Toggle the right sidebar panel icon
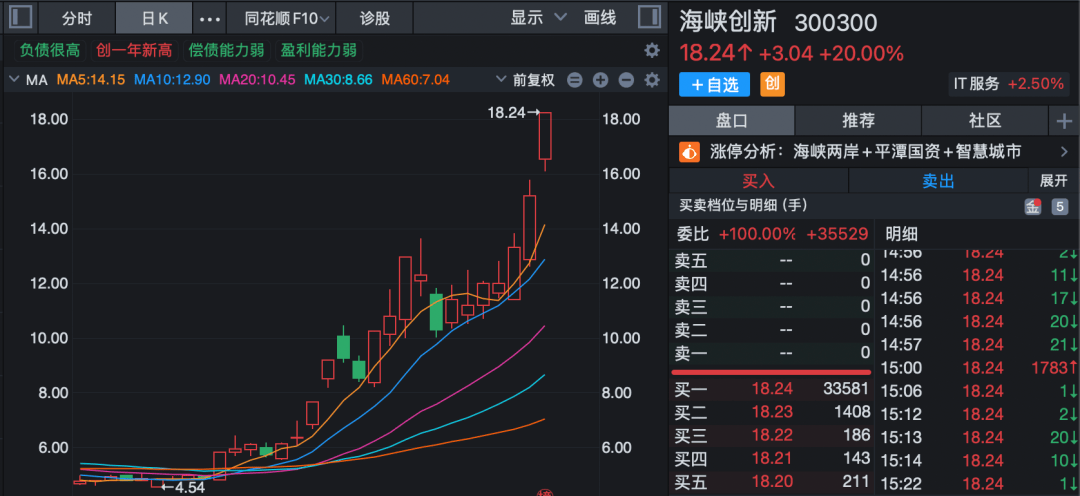This screenshot has width=1080, height=496. (x=649, y=17)
